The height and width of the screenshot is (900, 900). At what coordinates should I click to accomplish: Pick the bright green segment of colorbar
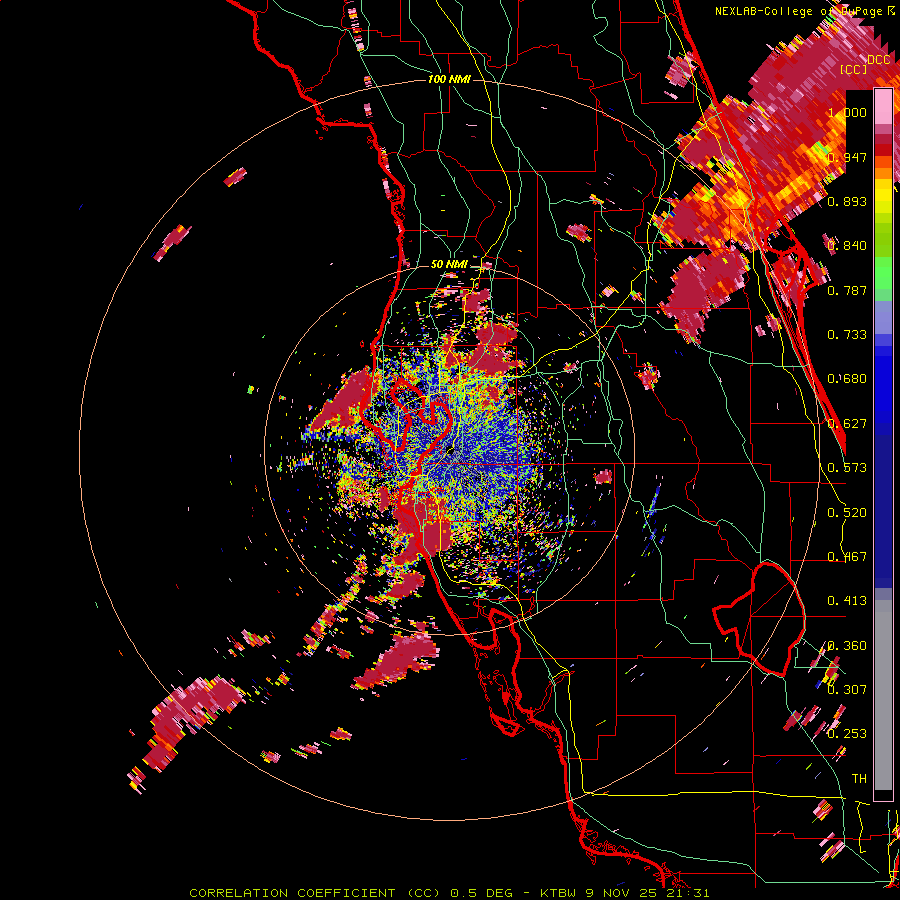[883, 274]
